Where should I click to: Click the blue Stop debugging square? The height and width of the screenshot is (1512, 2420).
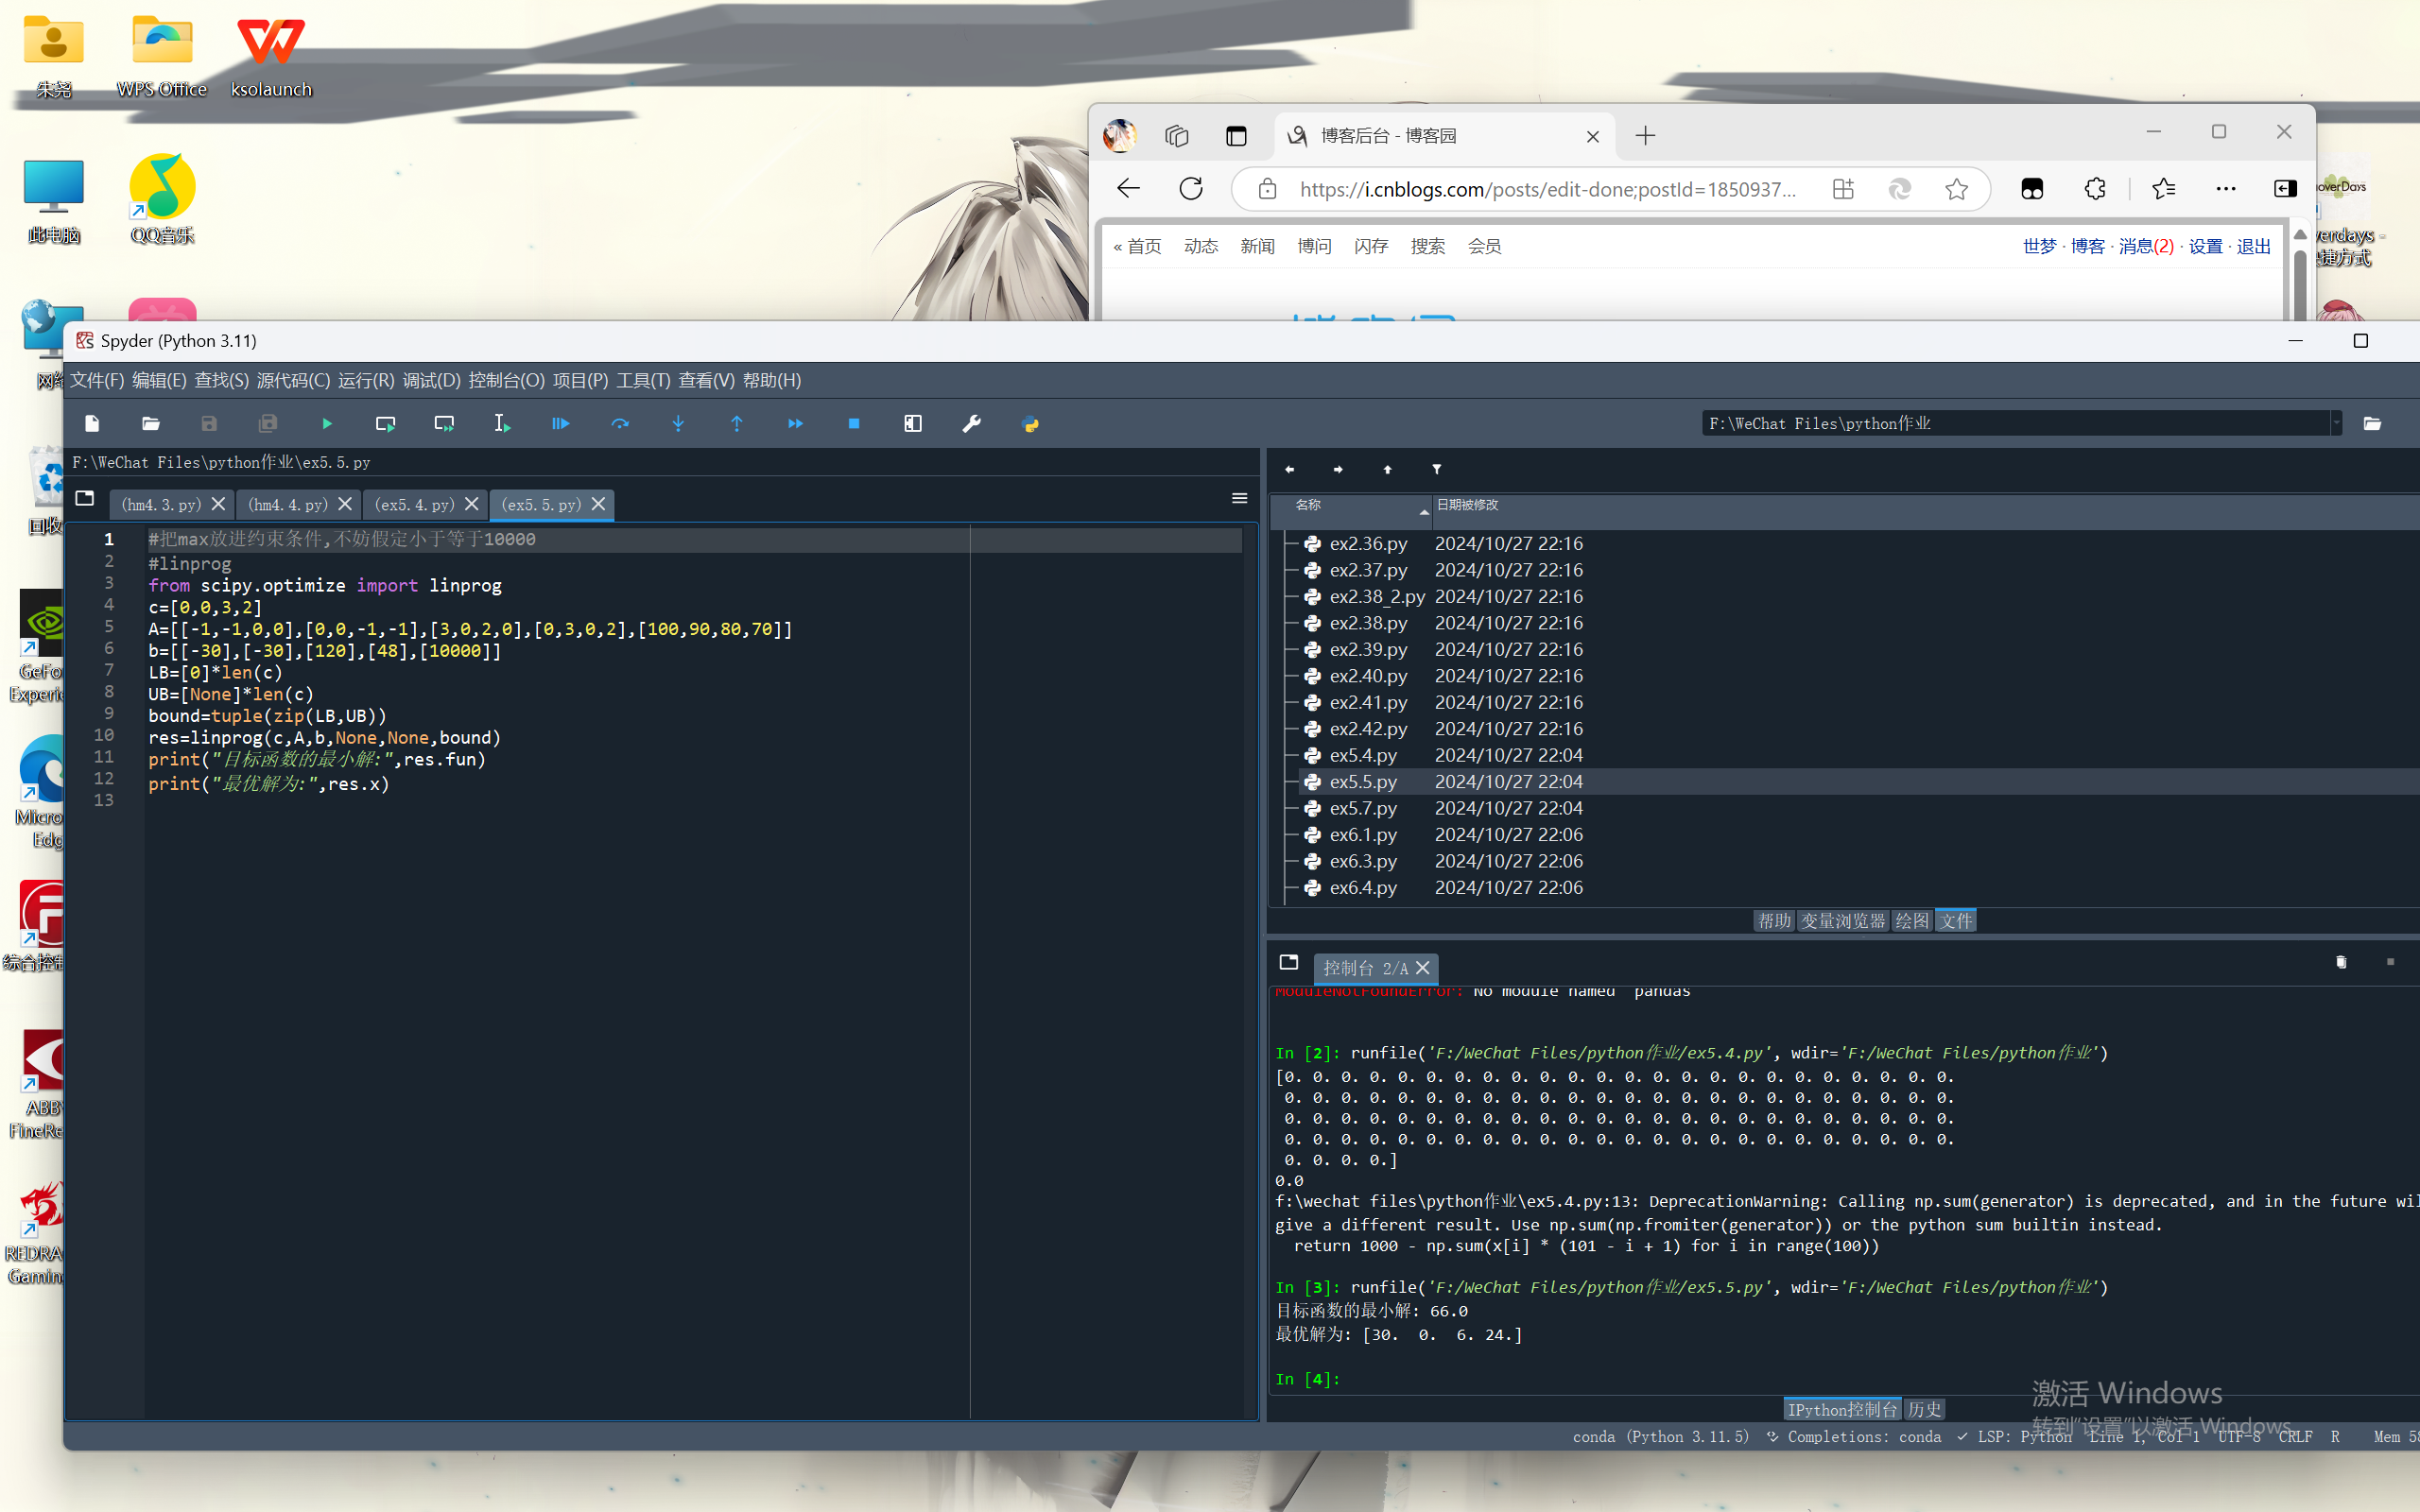[x=854, y=424]
